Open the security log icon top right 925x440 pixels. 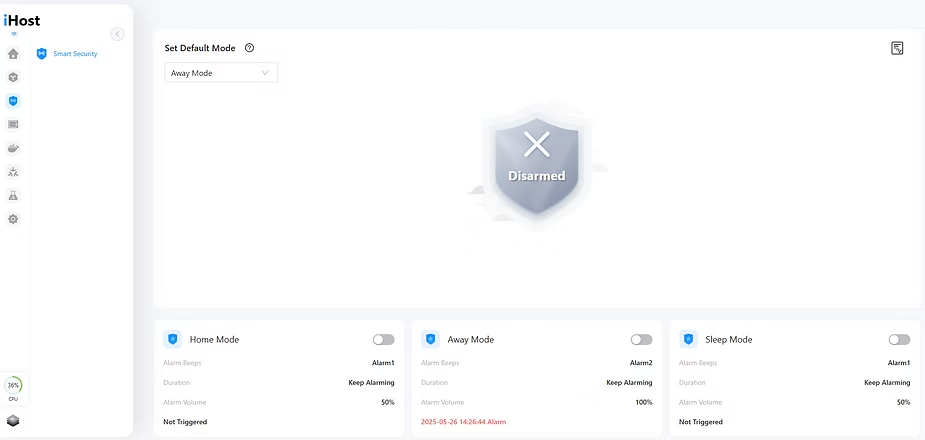point(897,48)
